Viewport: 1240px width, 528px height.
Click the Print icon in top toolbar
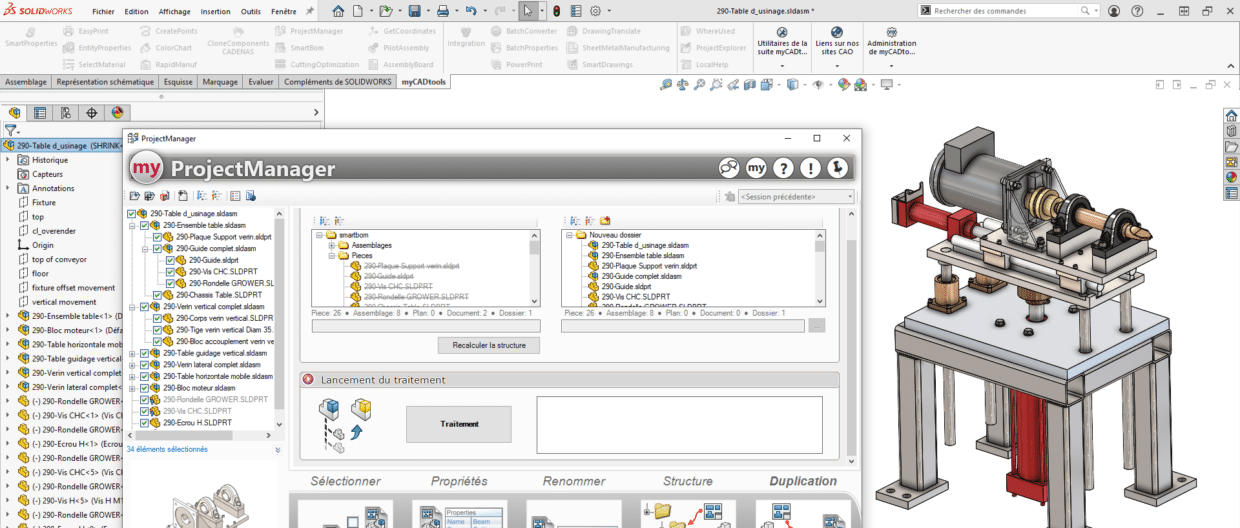(442, 11)
